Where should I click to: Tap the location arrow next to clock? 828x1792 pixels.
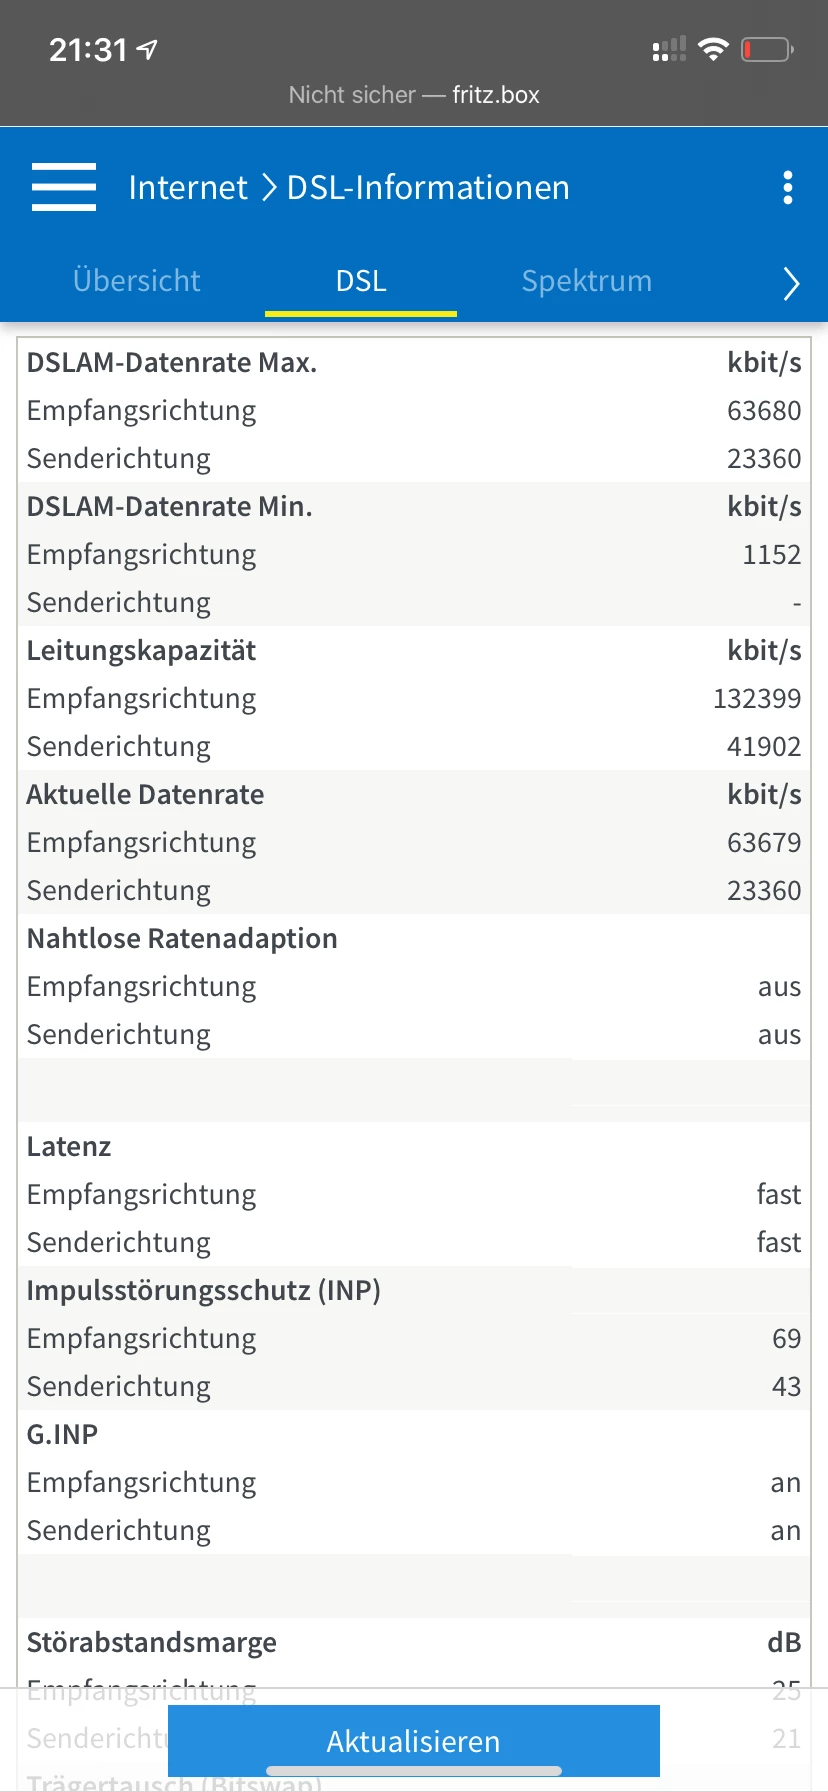point(148,49)
